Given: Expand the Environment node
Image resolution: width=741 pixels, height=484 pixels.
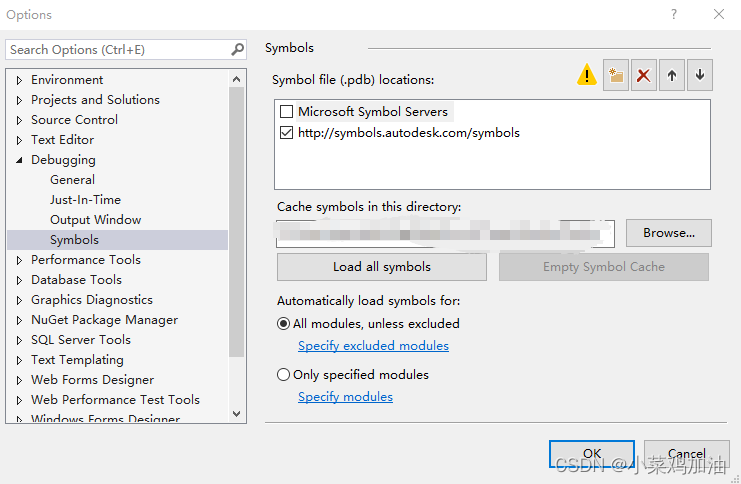Looking at the screenshot, I should pos(19,80).
